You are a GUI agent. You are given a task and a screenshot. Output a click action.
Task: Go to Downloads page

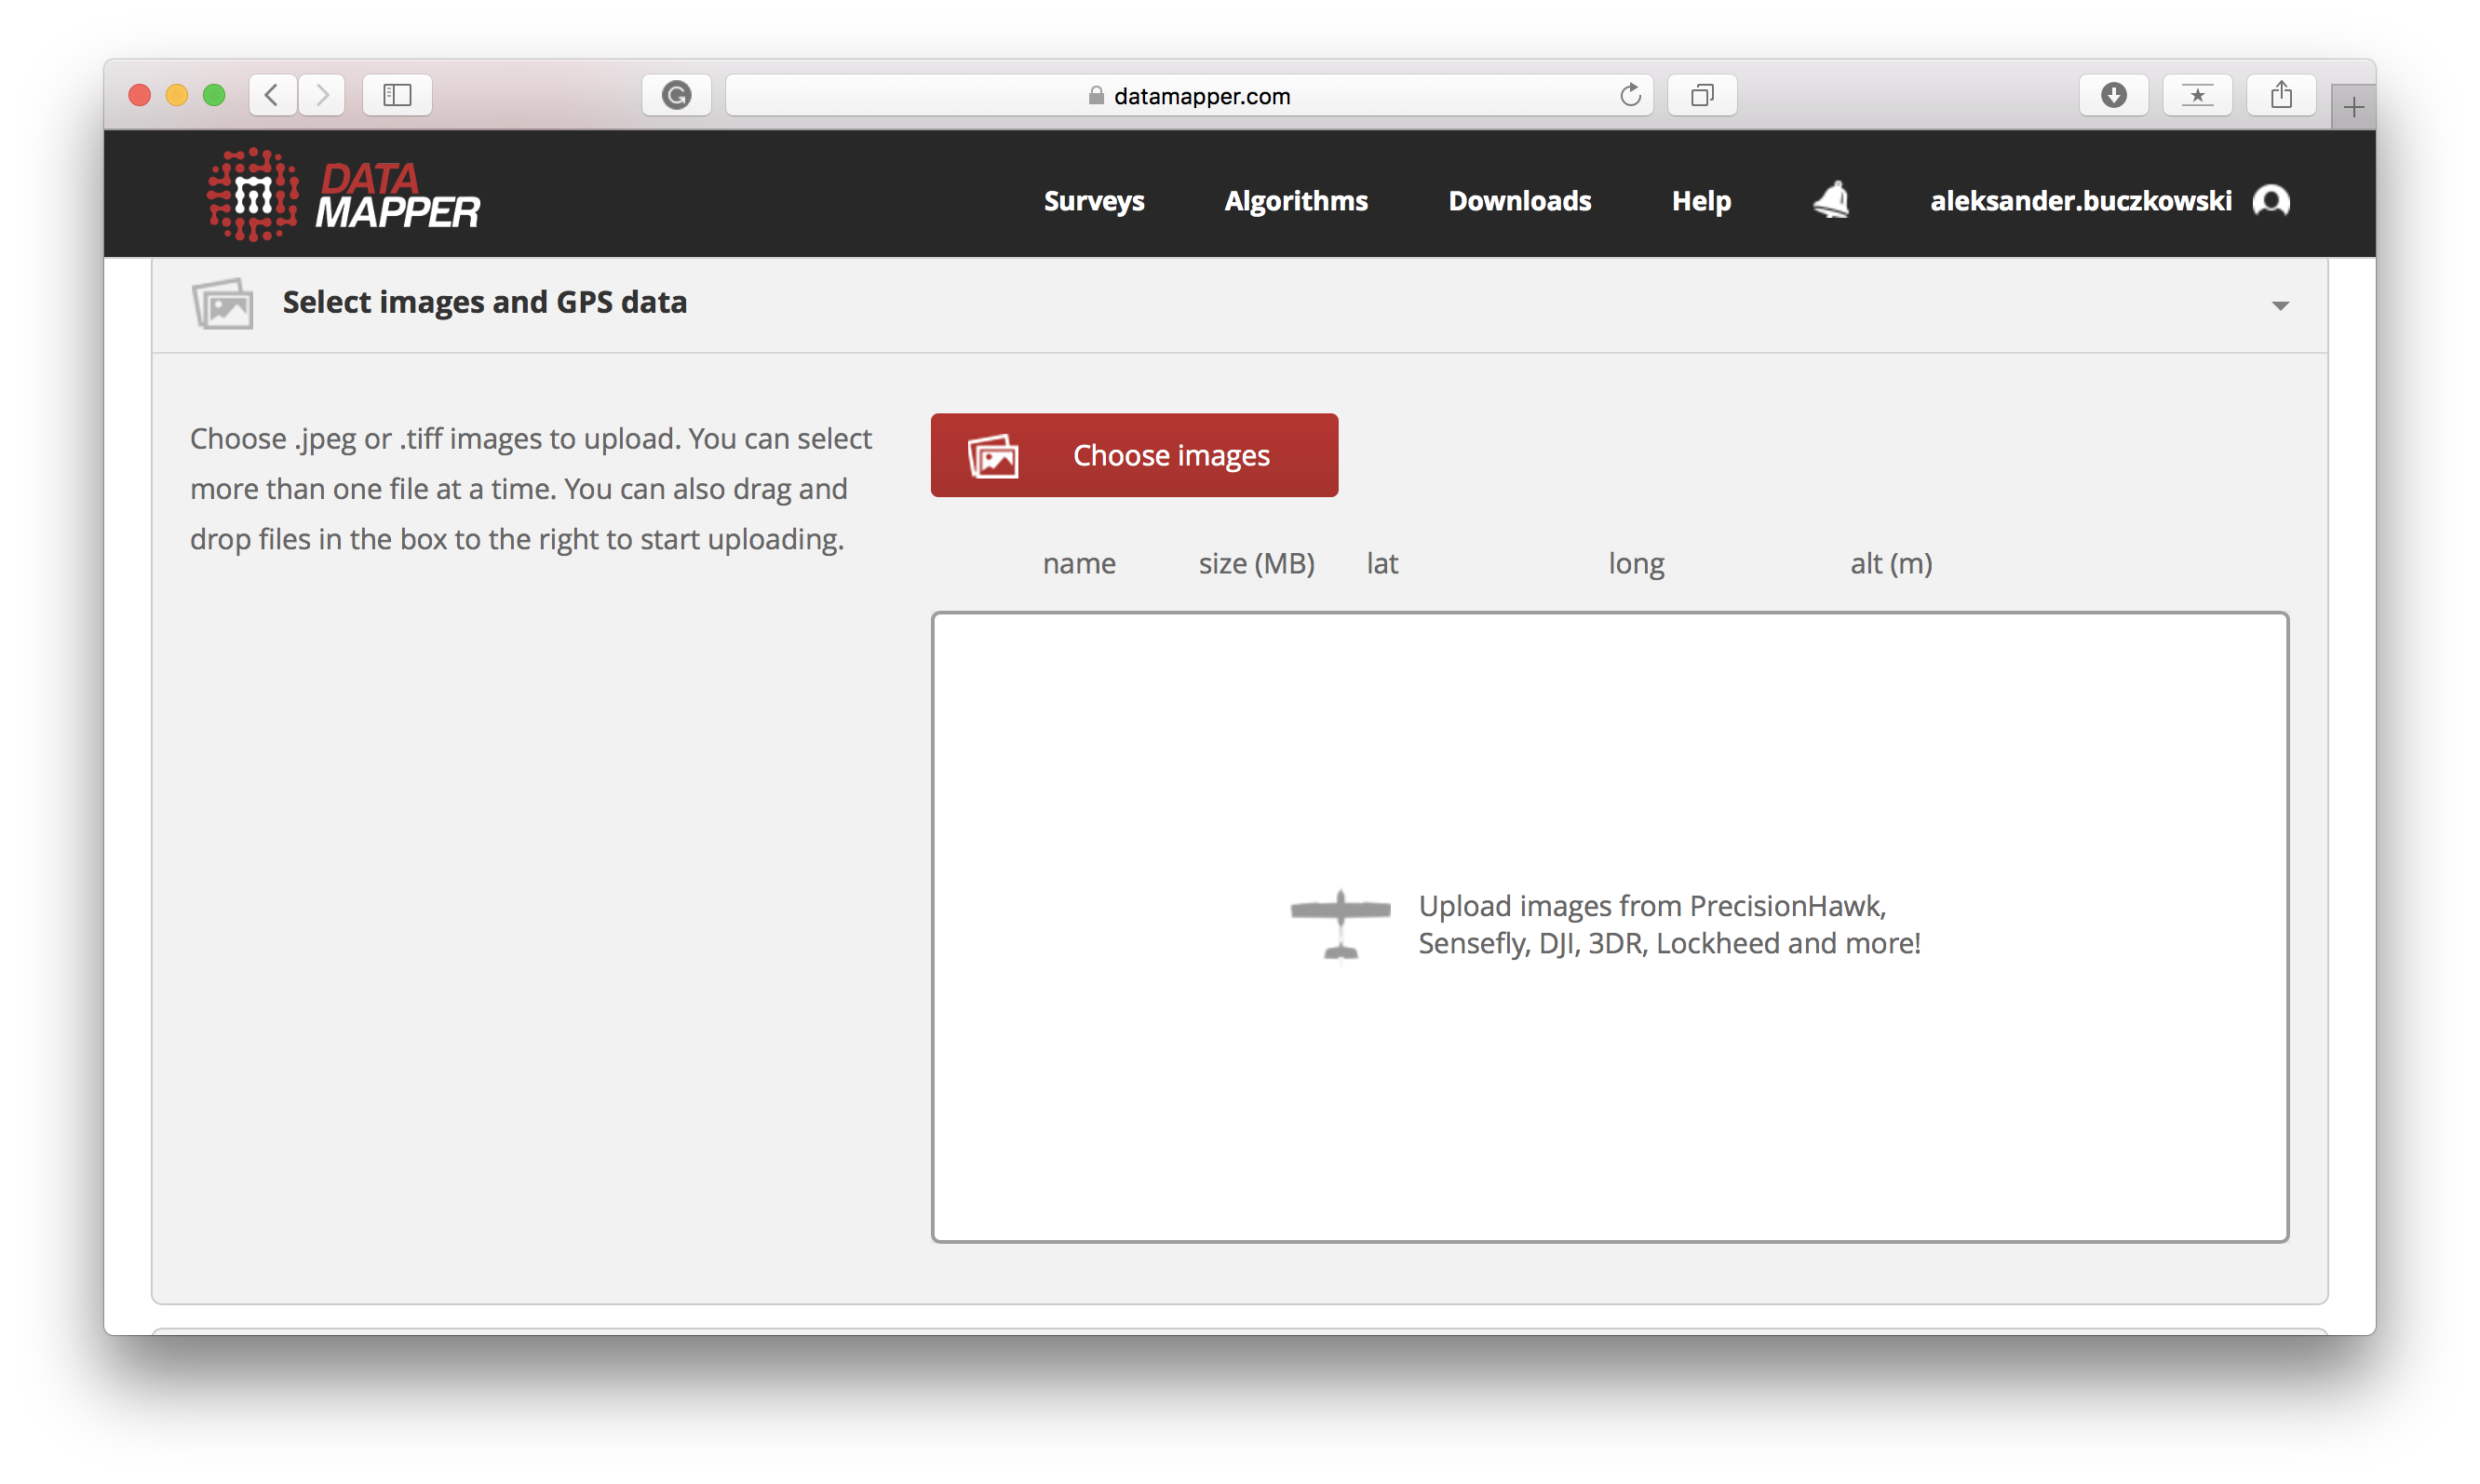pyautogui.click(x=1519, y=201)
